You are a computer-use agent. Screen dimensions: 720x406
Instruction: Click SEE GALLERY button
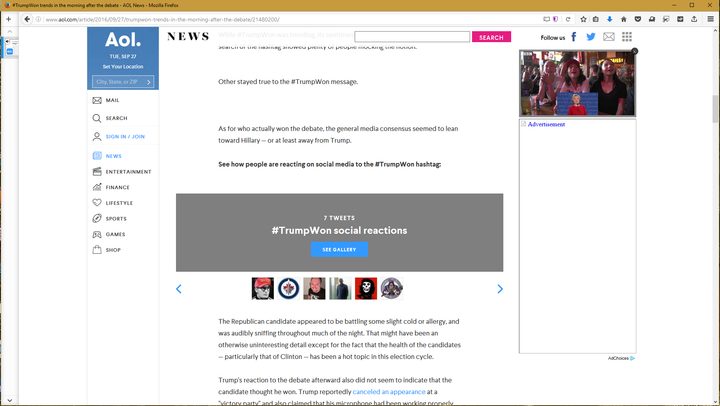(339, 249)
